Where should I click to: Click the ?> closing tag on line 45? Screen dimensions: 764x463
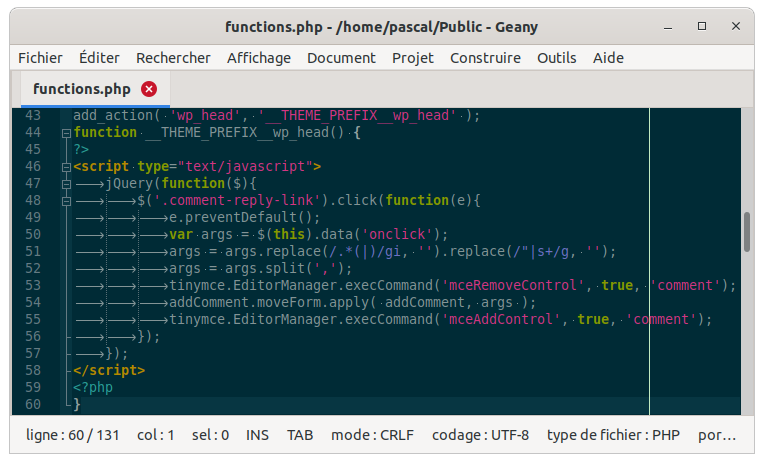(81, 149)
